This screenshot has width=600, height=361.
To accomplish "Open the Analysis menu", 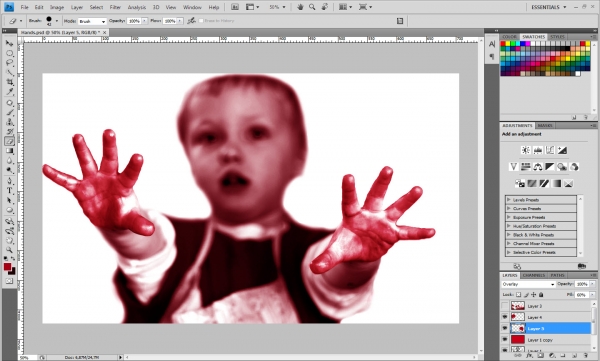I will (137, 7).
